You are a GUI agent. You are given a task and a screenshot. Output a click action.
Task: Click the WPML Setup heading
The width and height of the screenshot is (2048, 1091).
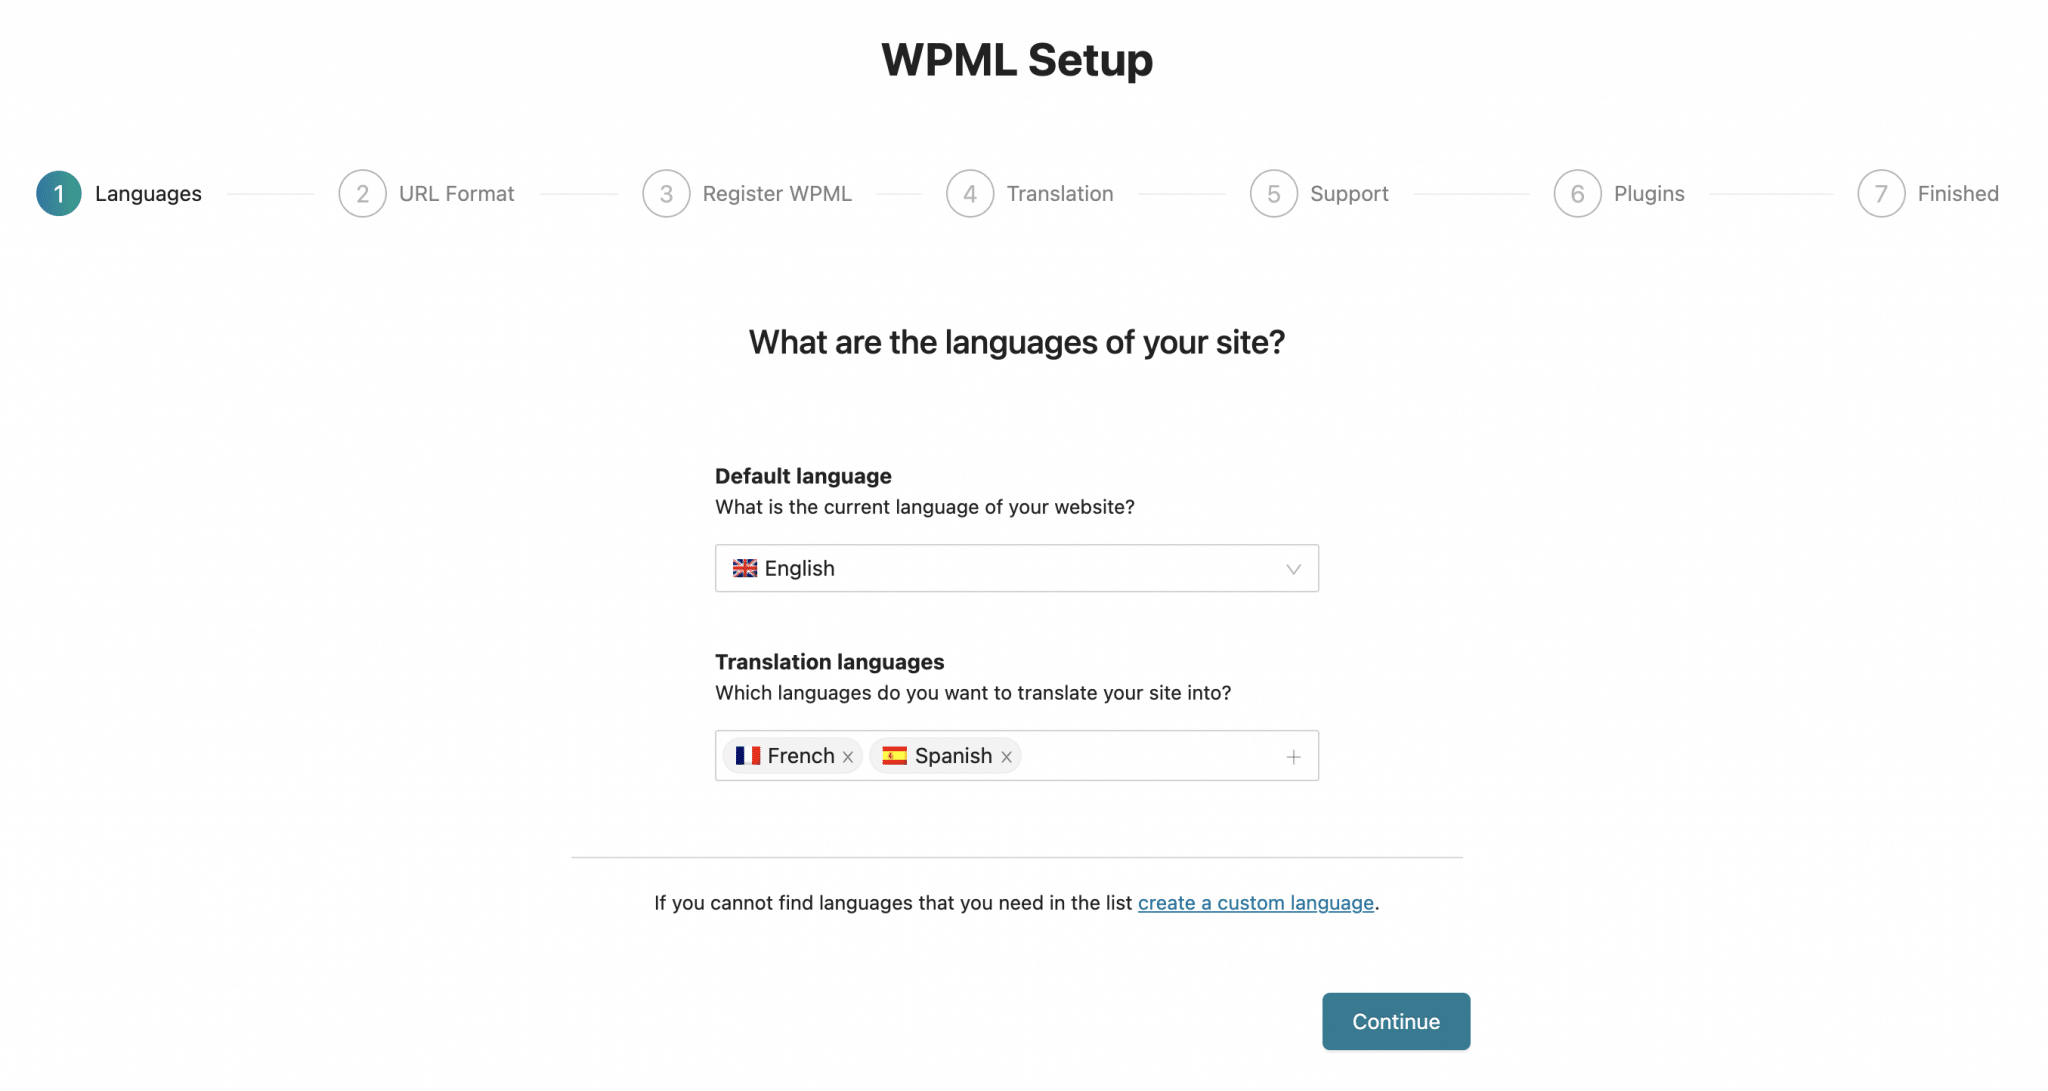(1016, 60)
